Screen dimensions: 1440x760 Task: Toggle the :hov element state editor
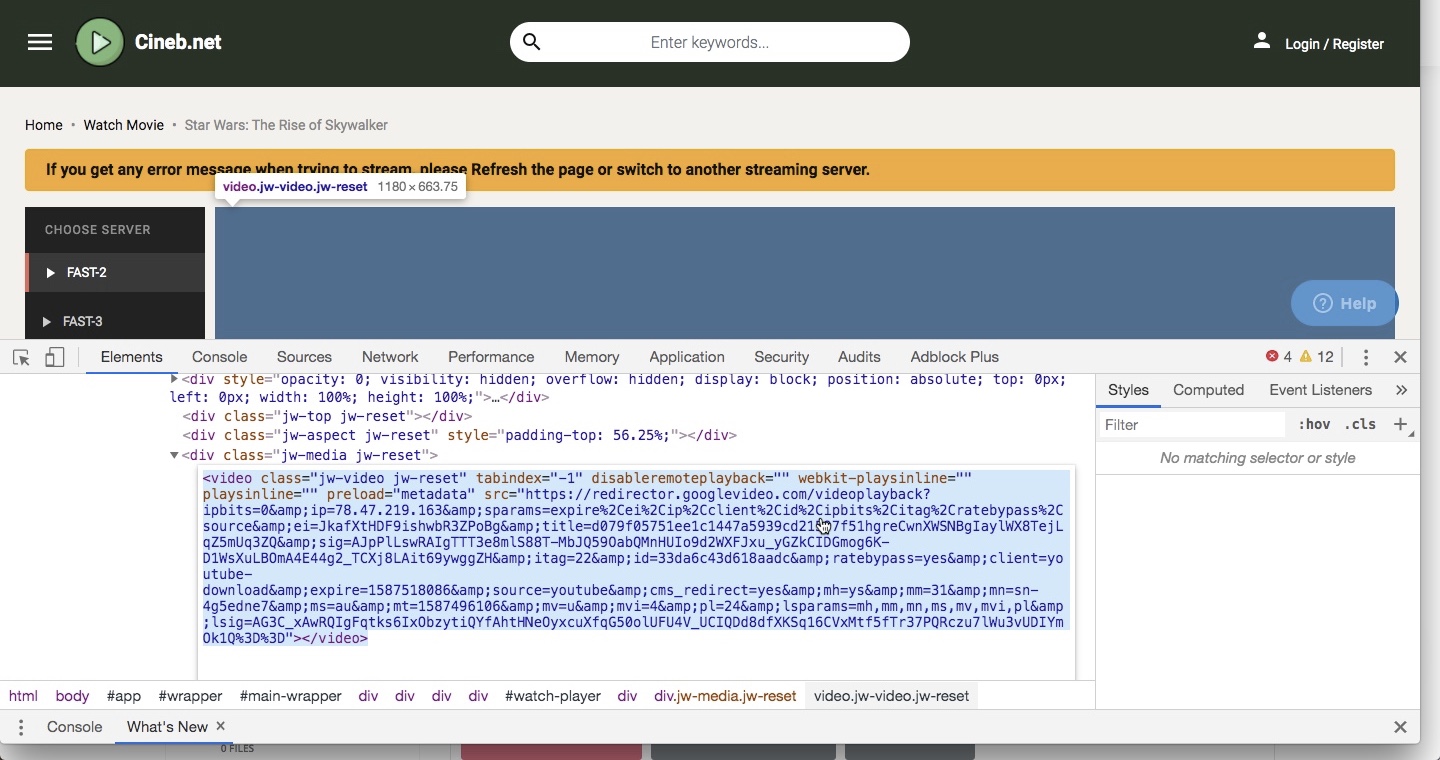pyautogui.click(x=1314, y=424)
